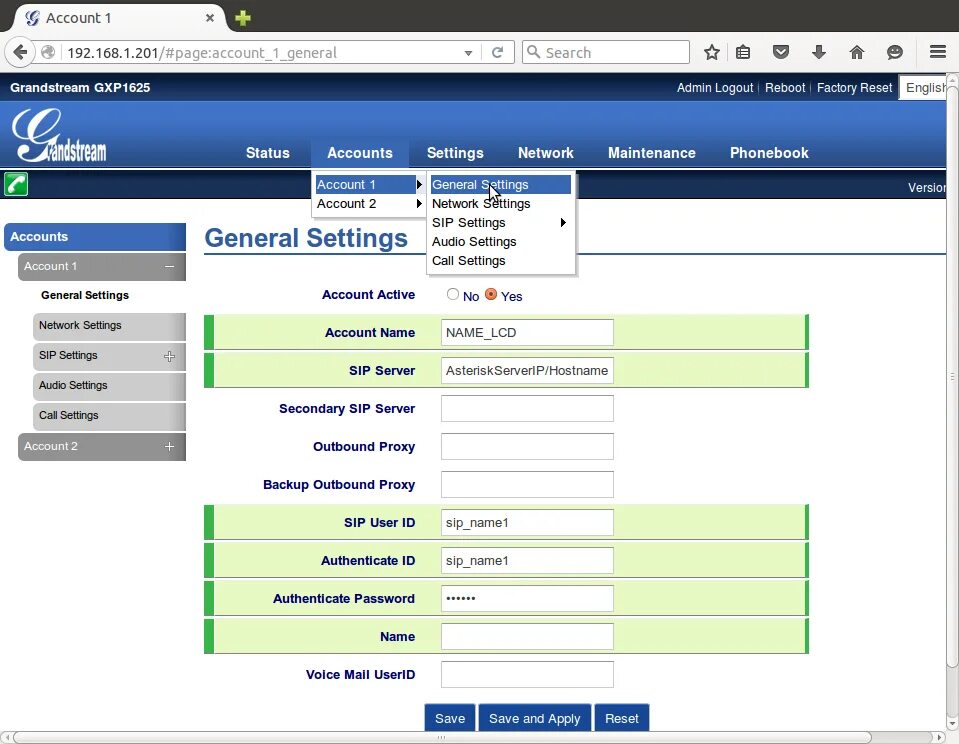The height and width of the screenshot is (744, 959).
Task: Click the horizontal page scrollbar
Action: pos(442,737)
